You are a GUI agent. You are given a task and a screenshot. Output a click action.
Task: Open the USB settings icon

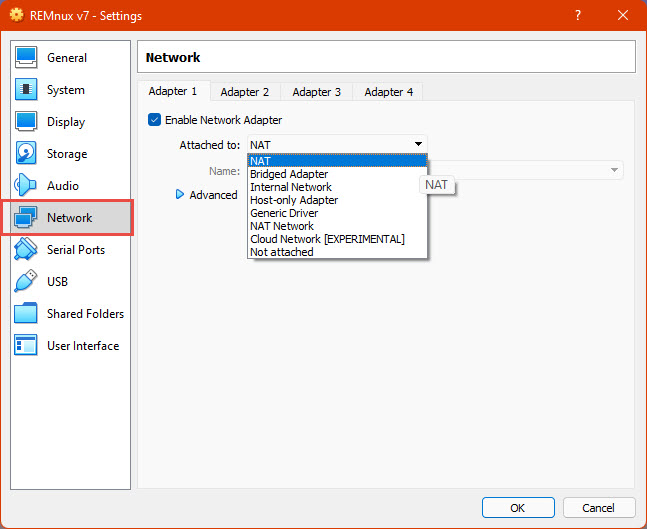pyautogui.click(x=27, y=282)
